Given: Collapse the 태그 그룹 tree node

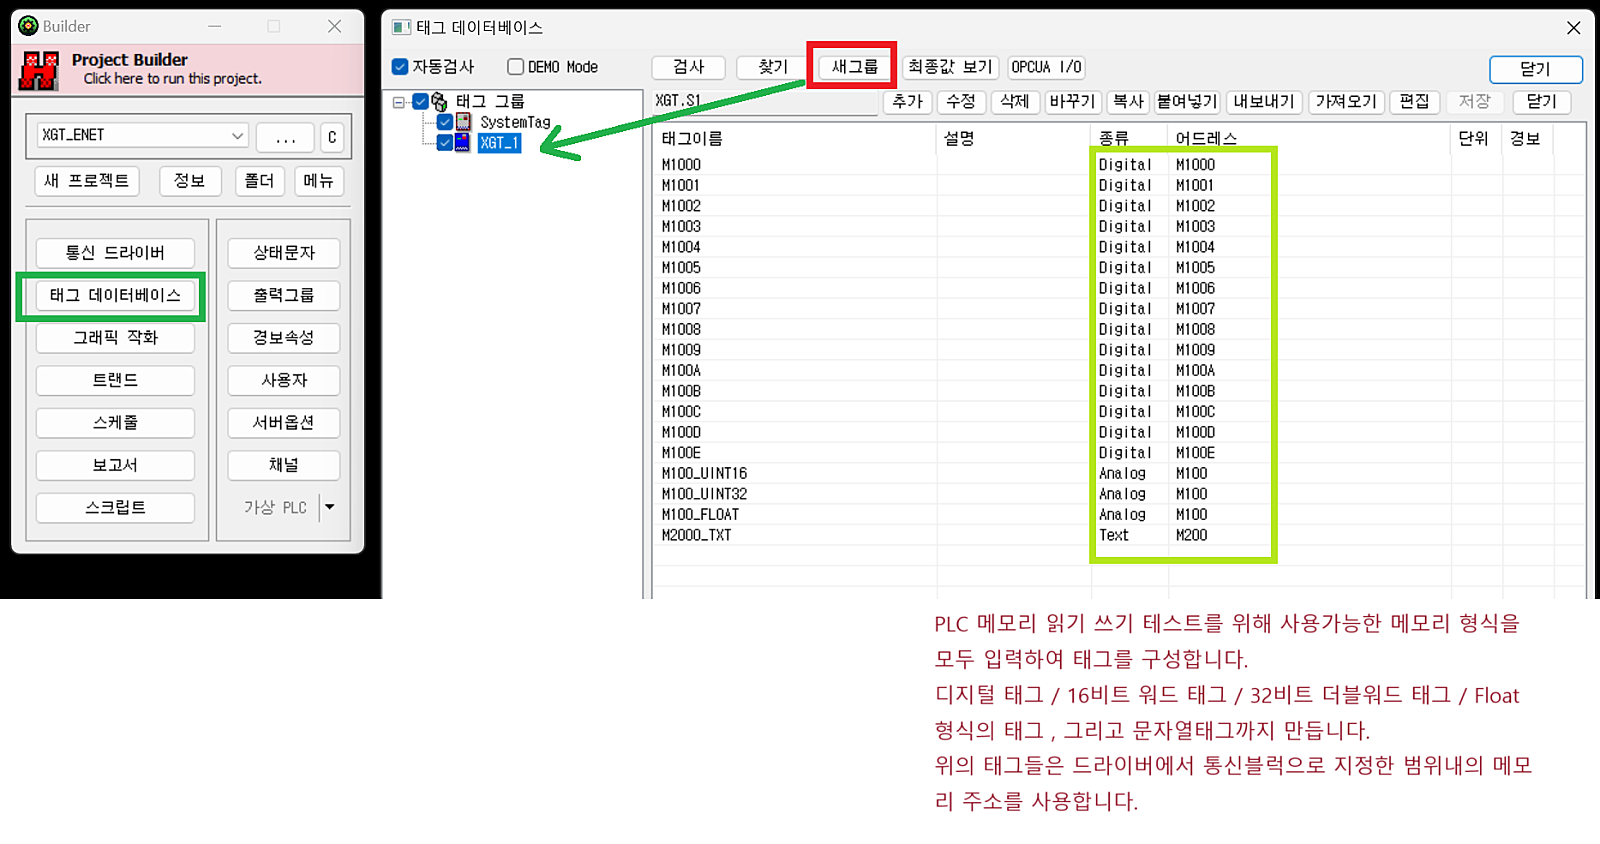Looking at the screenshot, I should [x=399, y=102].
